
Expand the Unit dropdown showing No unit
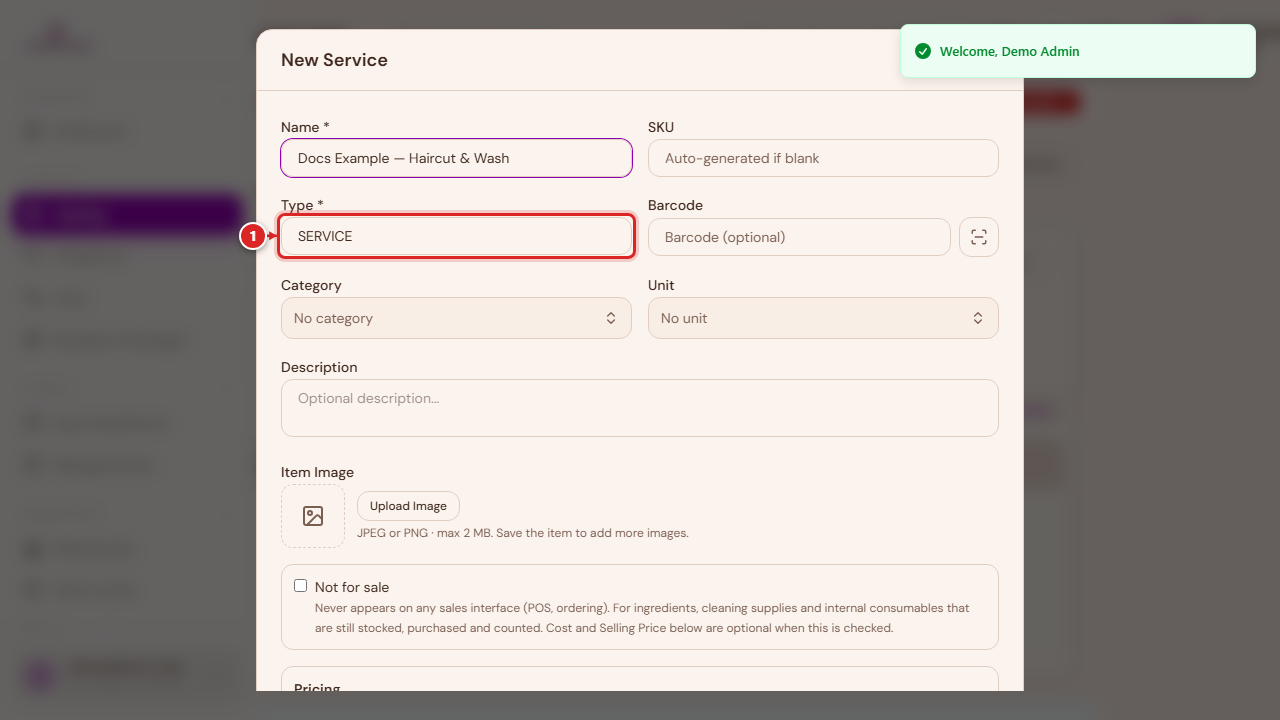point(823,318)
